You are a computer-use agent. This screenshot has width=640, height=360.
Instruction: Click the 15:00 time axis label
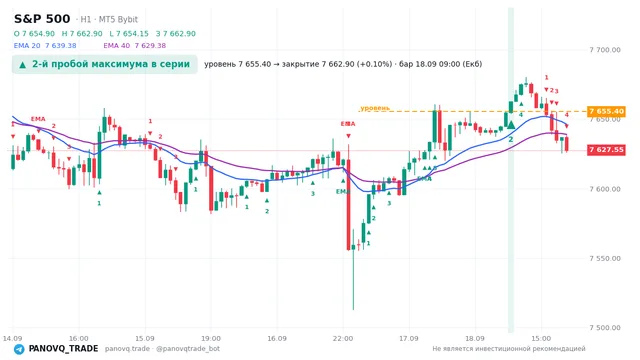(x=541, y=338)
